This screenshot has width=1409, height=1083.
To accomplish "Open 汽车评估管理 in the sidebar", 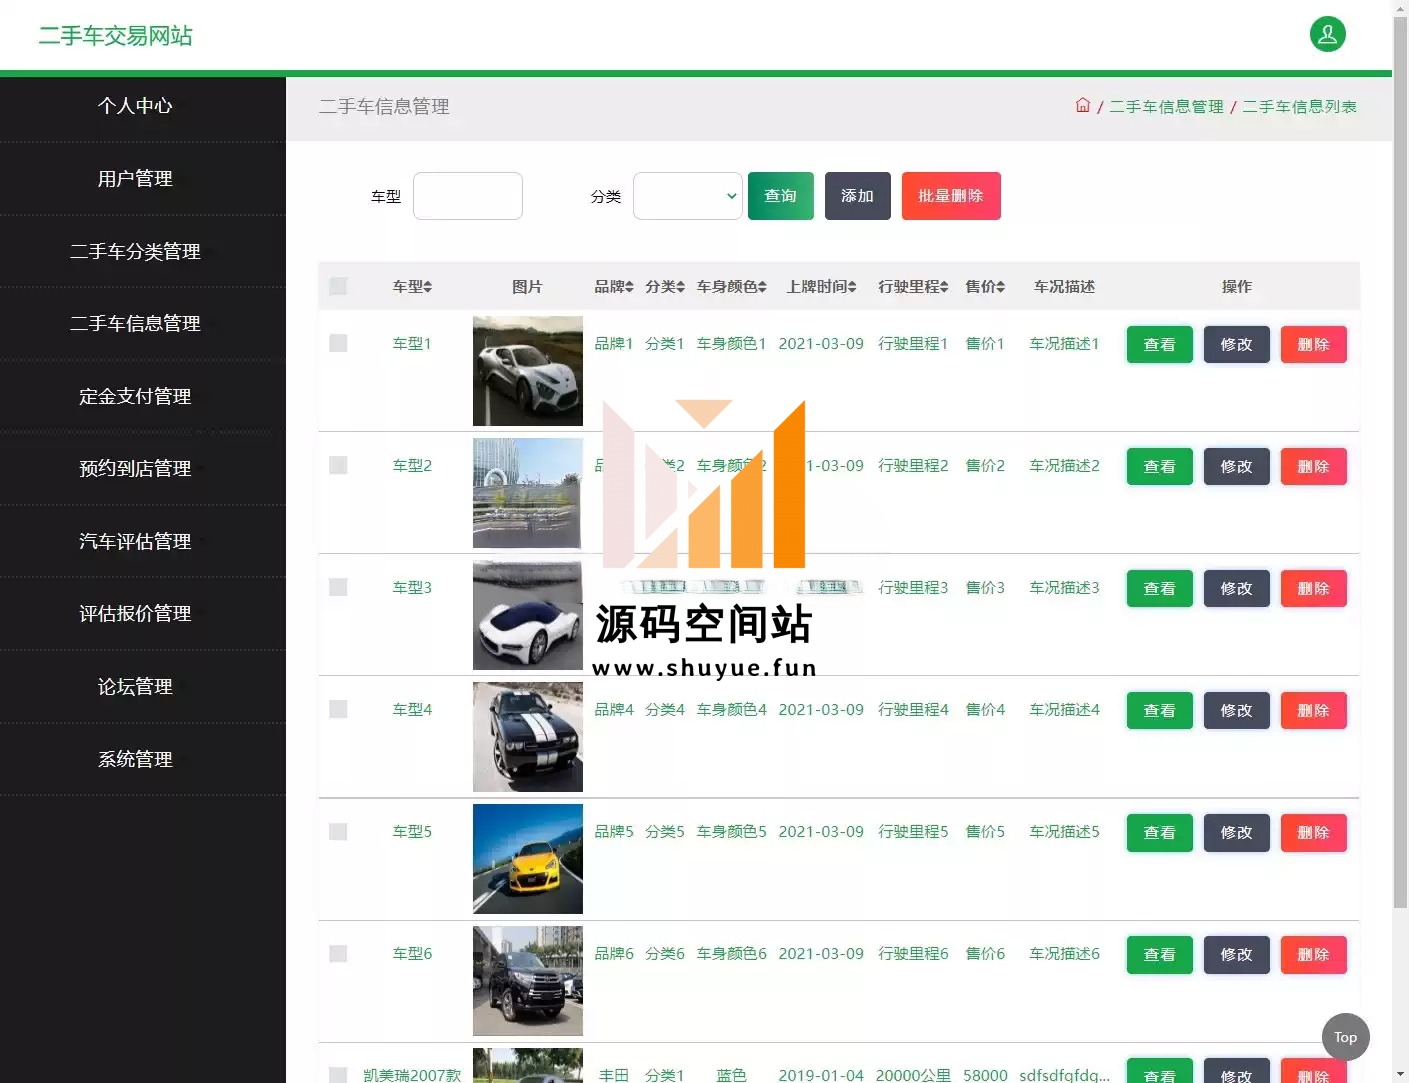I will coord(135,541).
